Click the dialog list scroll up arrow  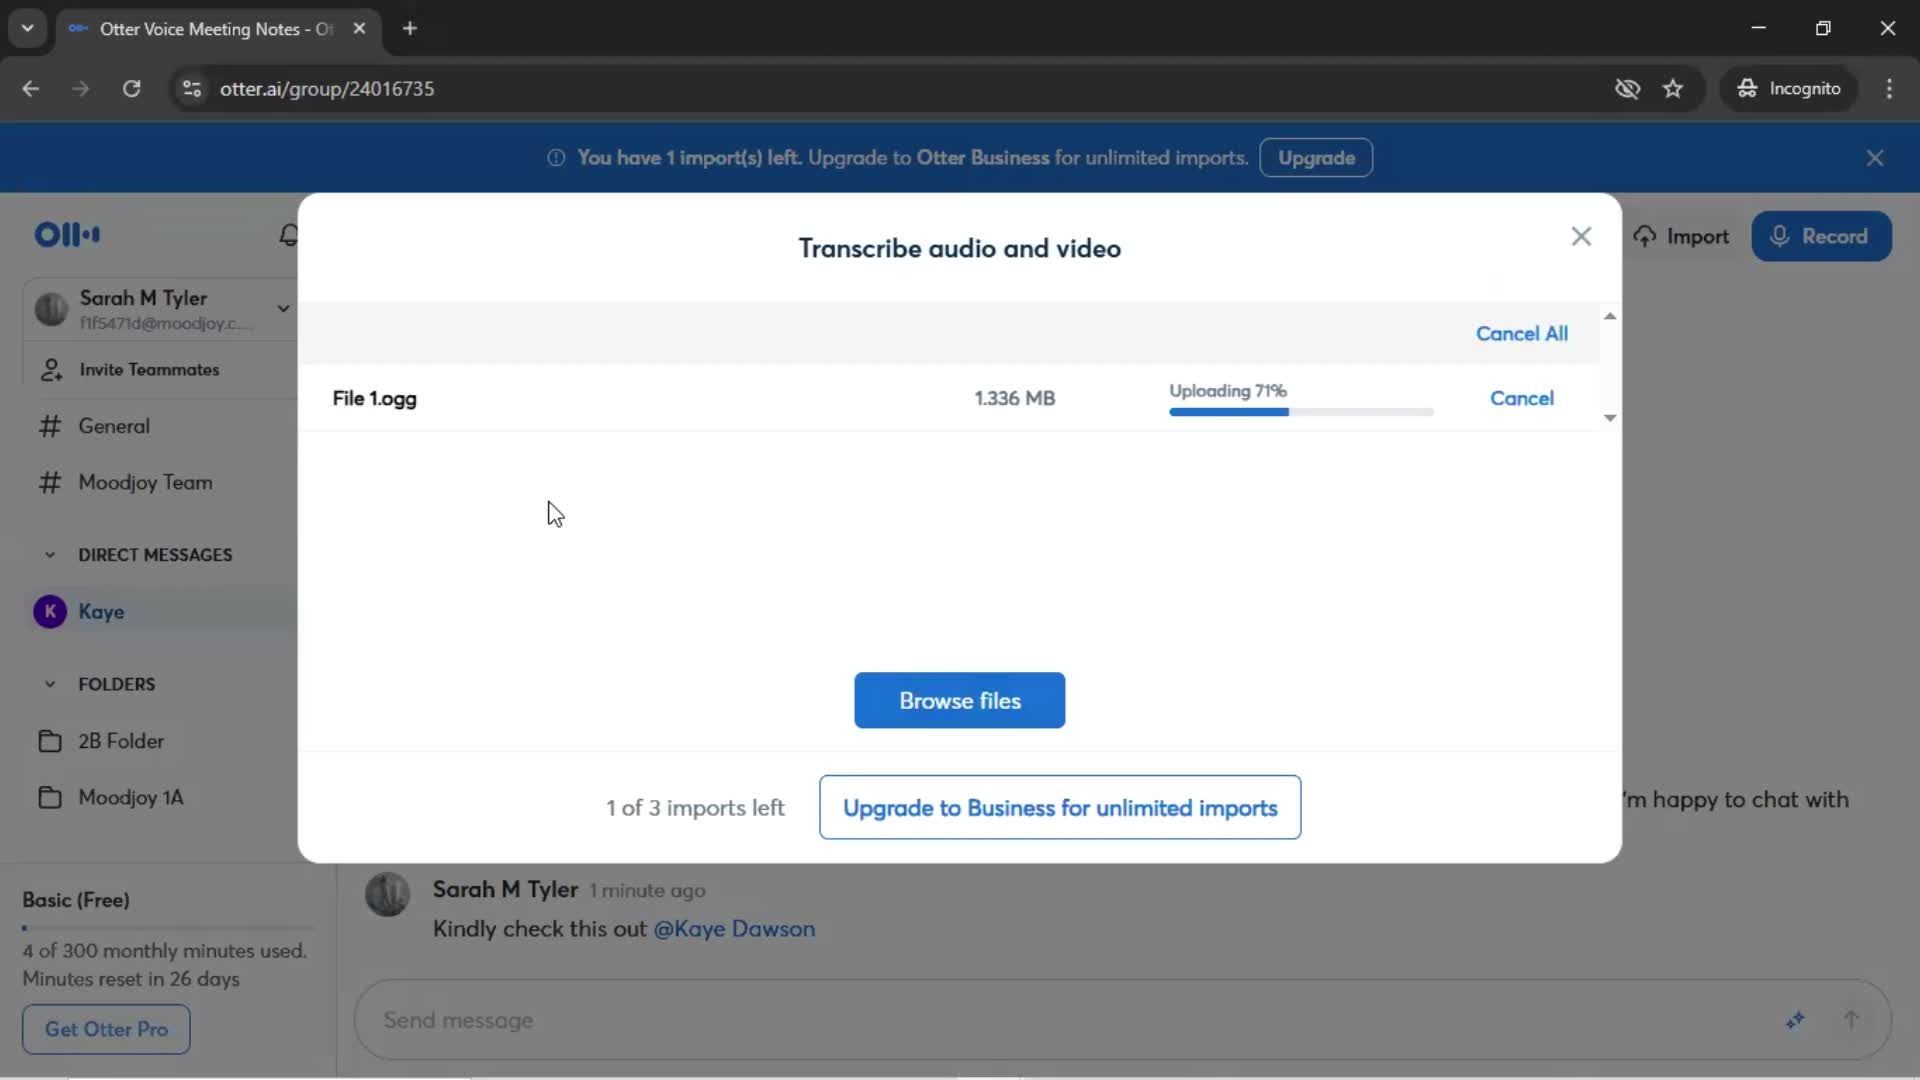pyautogui.click(x=1610, y=316)
